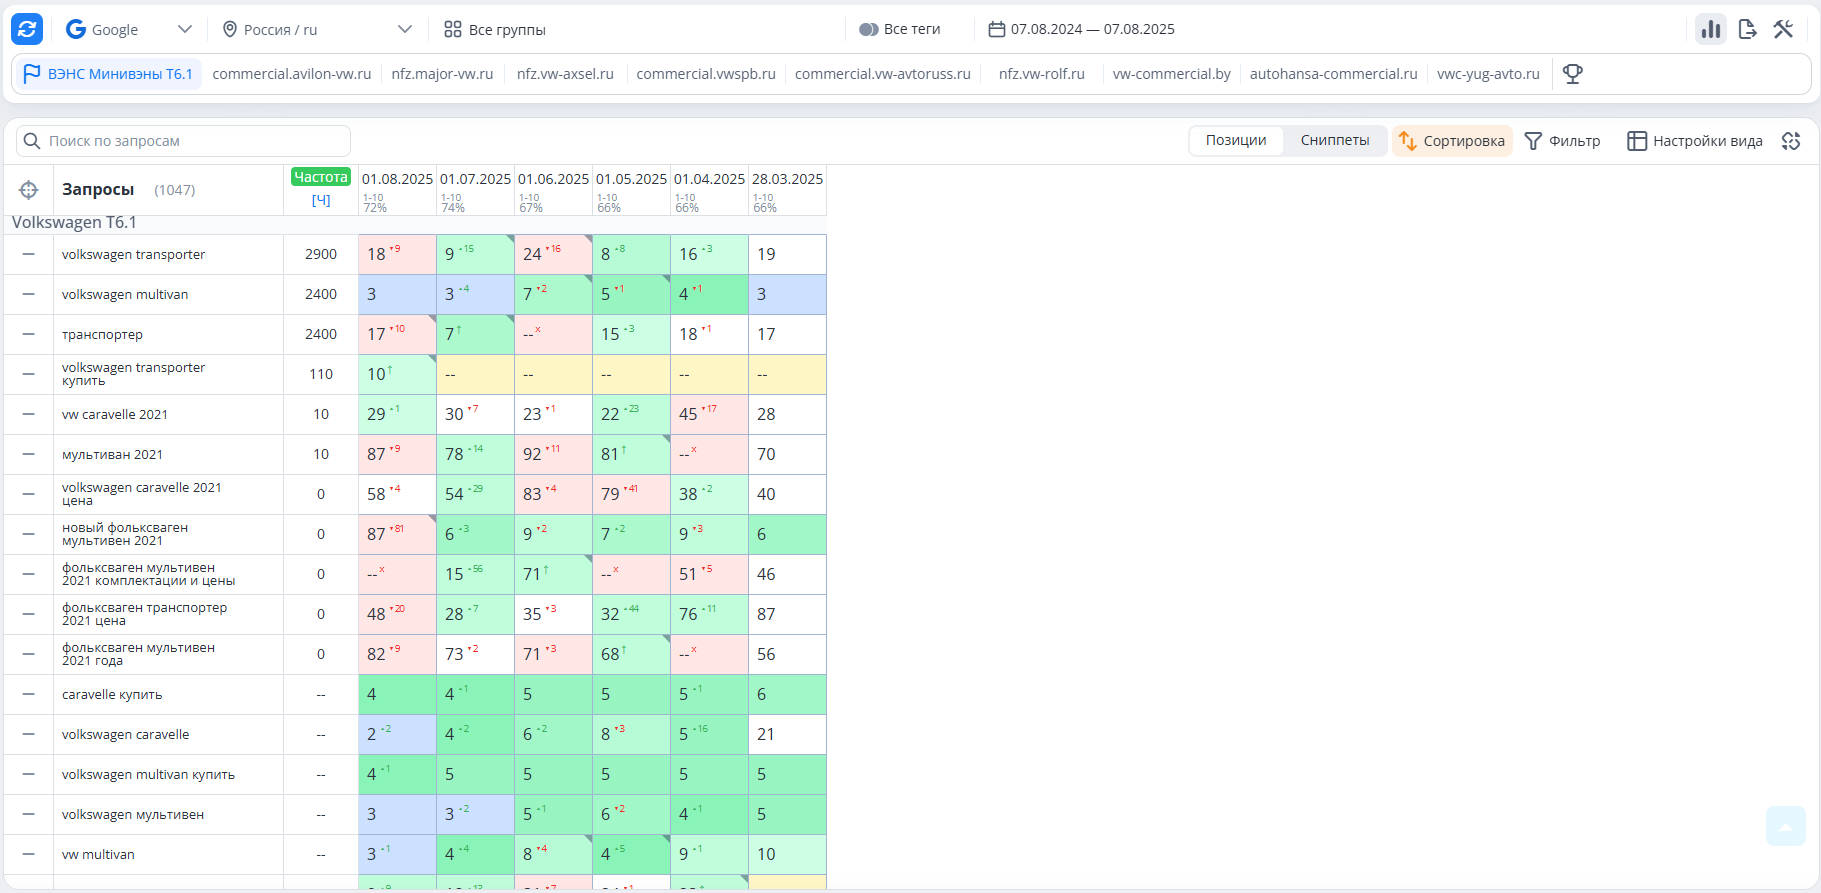This screenshot has height=893, width=1821.
Task: Click dash icon of caravelle купить row
Action: pos(29,694)
